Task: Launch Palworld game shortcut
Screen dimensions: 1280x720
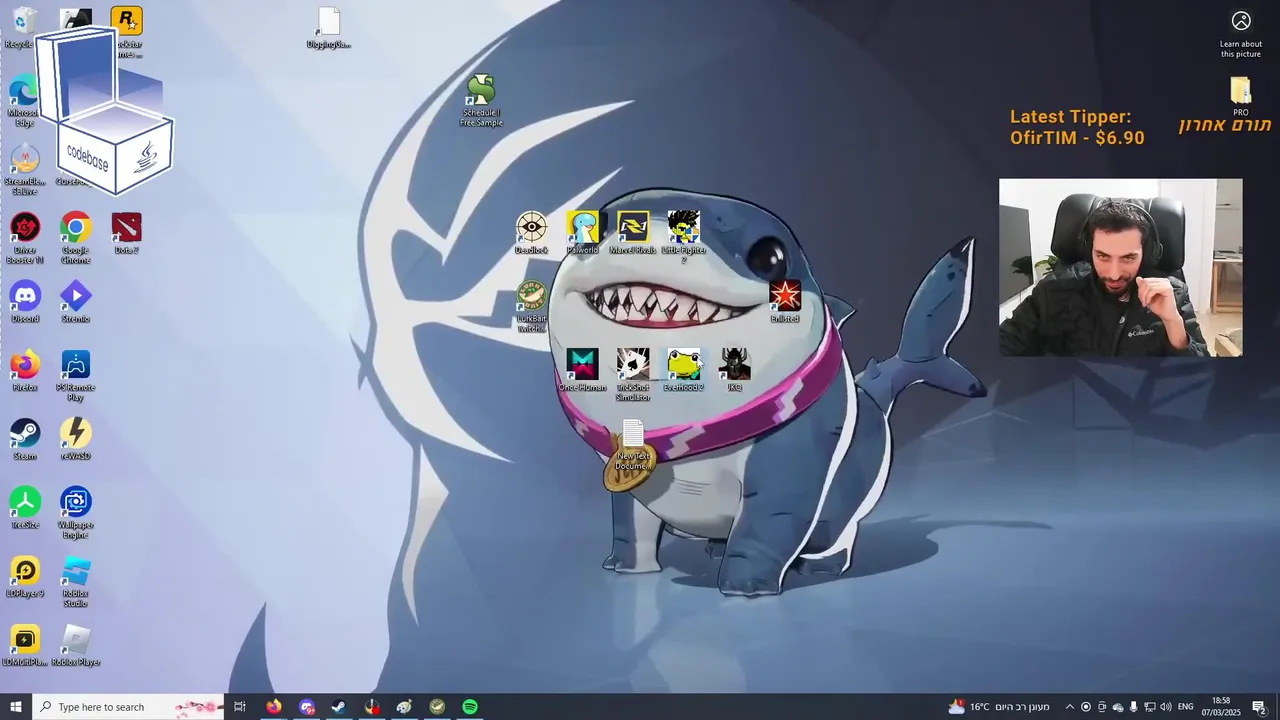Action: [582, 233]
